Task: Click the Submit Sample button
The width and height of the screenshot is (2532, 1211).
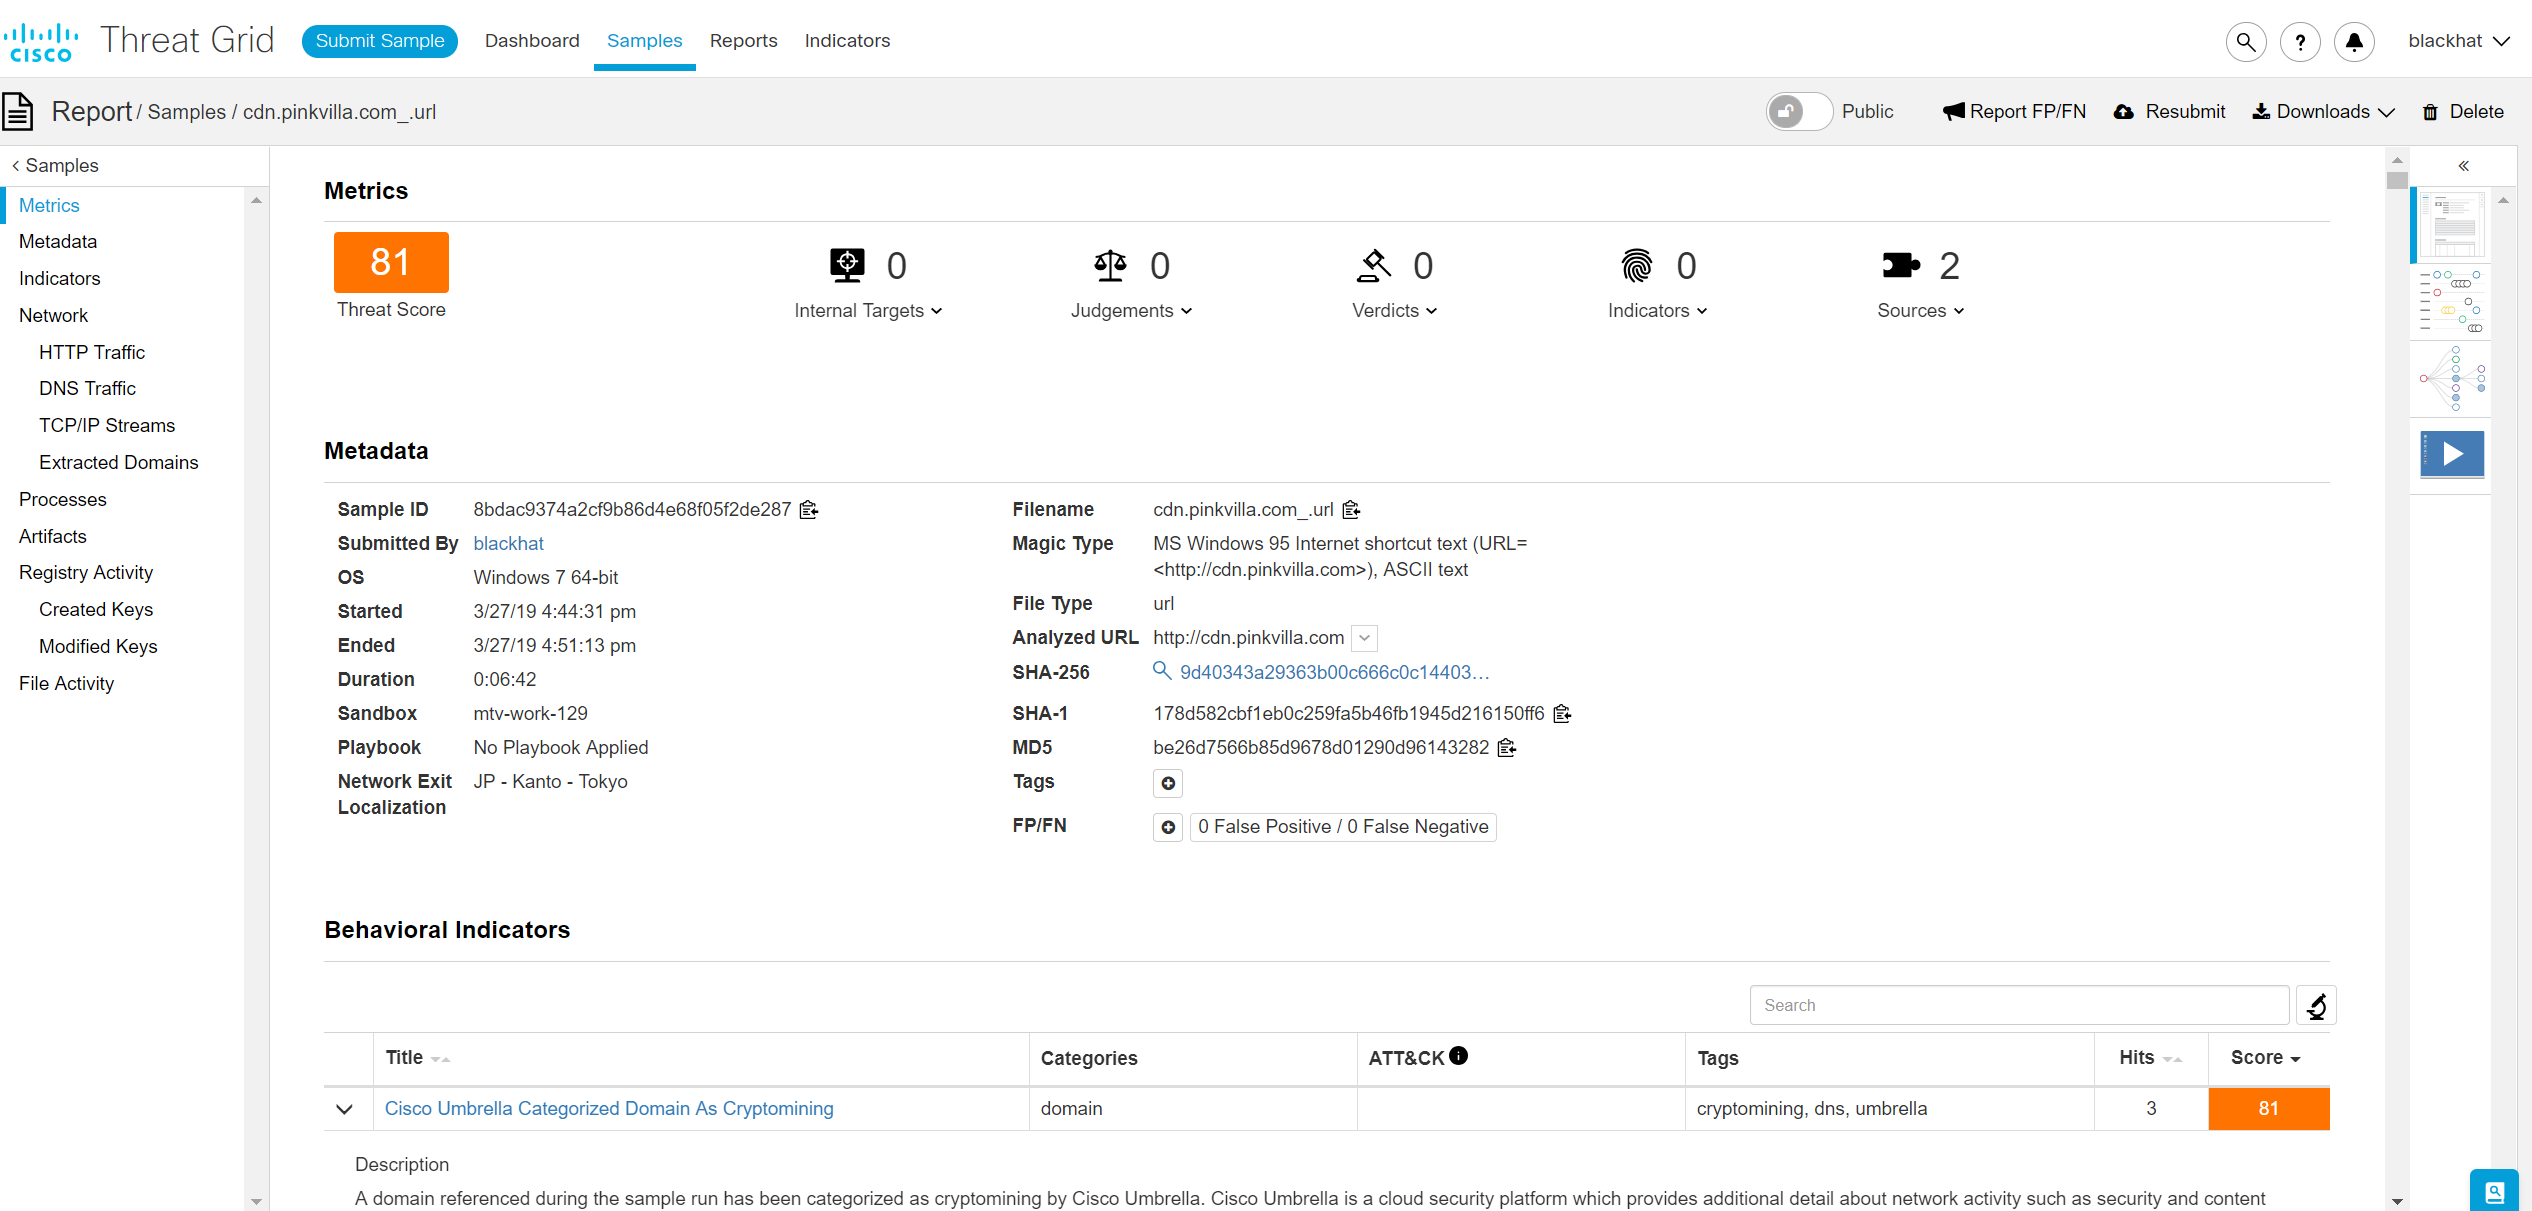Action: coord(380,41)
